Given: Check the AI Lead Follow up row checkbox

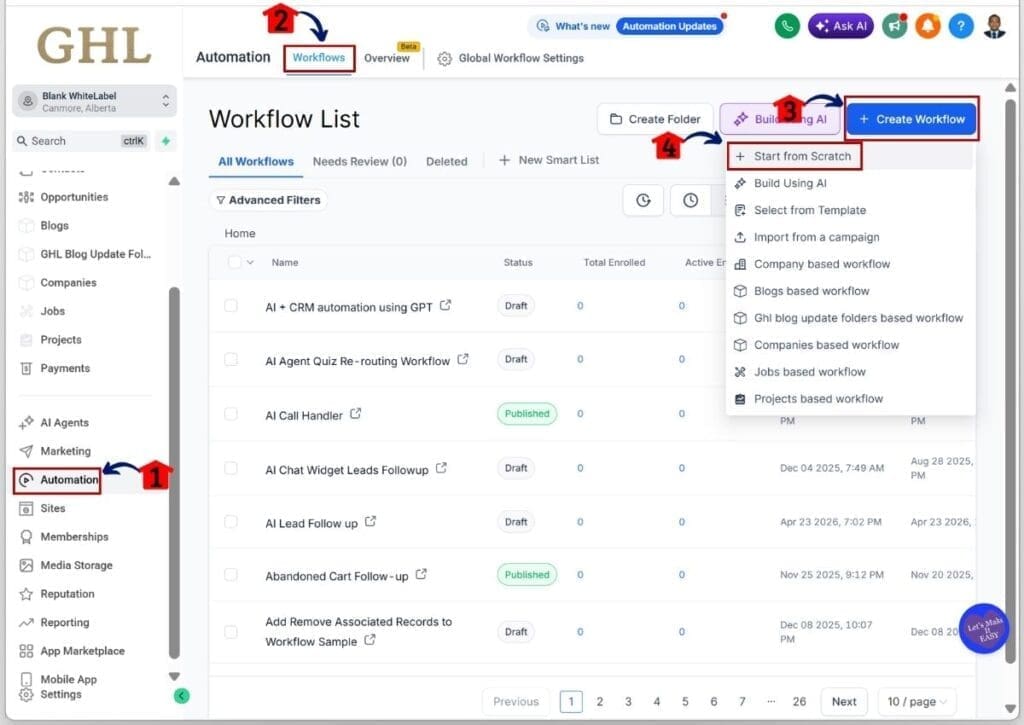Looking at the screenshot, I should [x=231, y=521].
